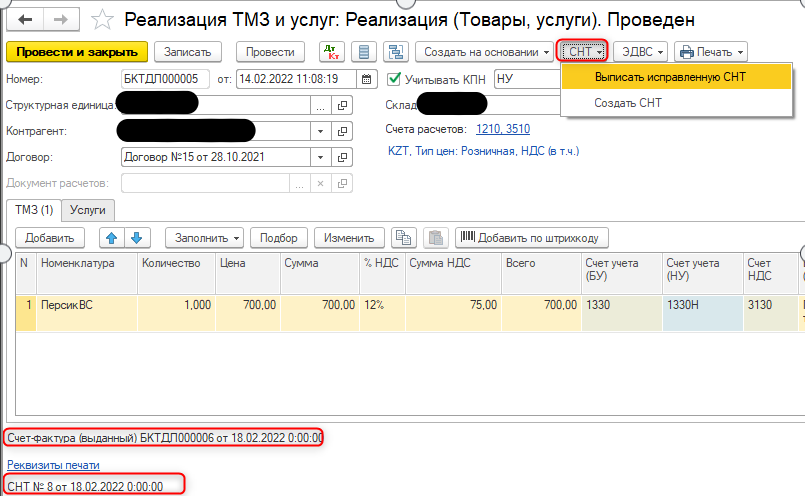The height and width of the screenshot is (496, 805).
Task: Open the Печать dropdown menu
Action: point(711,52)
